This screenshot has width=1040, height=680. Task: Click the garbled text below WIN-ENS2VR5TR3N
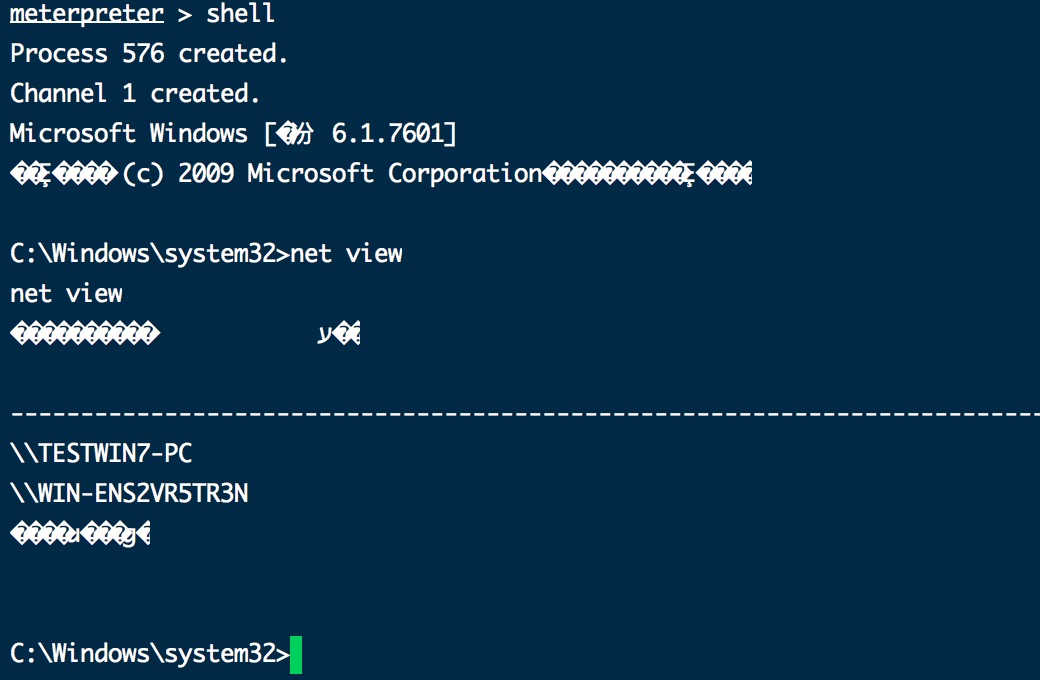click(x=80, y=534)
